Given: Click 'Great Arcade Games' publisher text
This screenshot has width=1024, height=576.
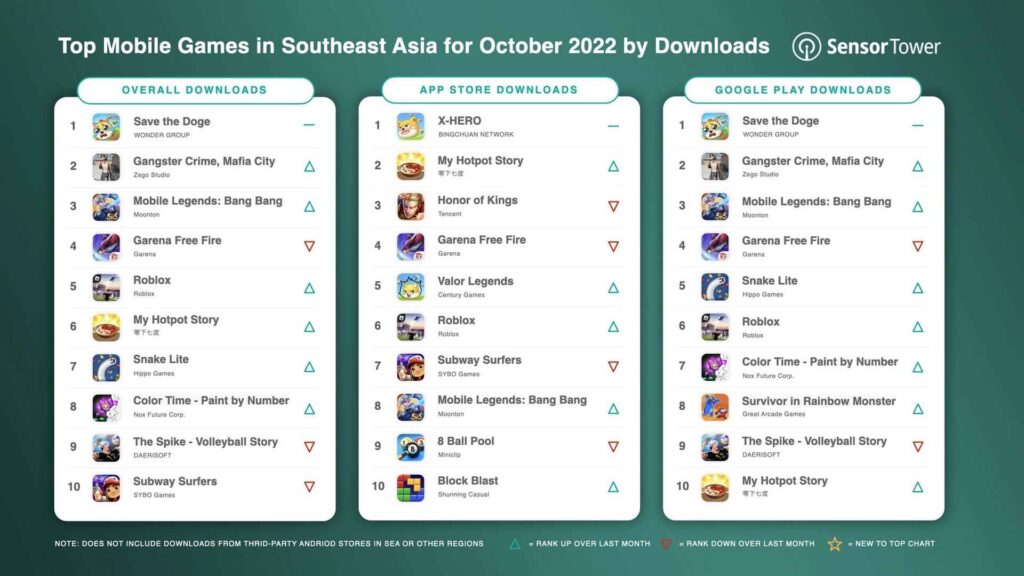Looking at the screenshot, I should coord(774,414).
